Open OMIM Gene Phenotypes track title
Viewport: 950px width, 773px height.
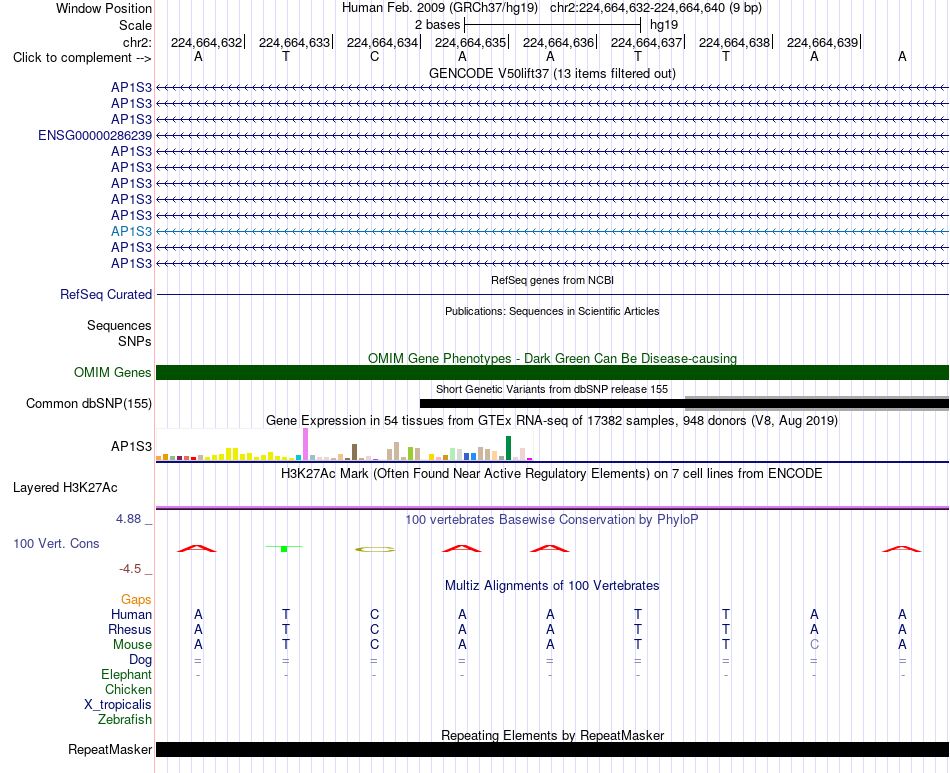point(552,359)
